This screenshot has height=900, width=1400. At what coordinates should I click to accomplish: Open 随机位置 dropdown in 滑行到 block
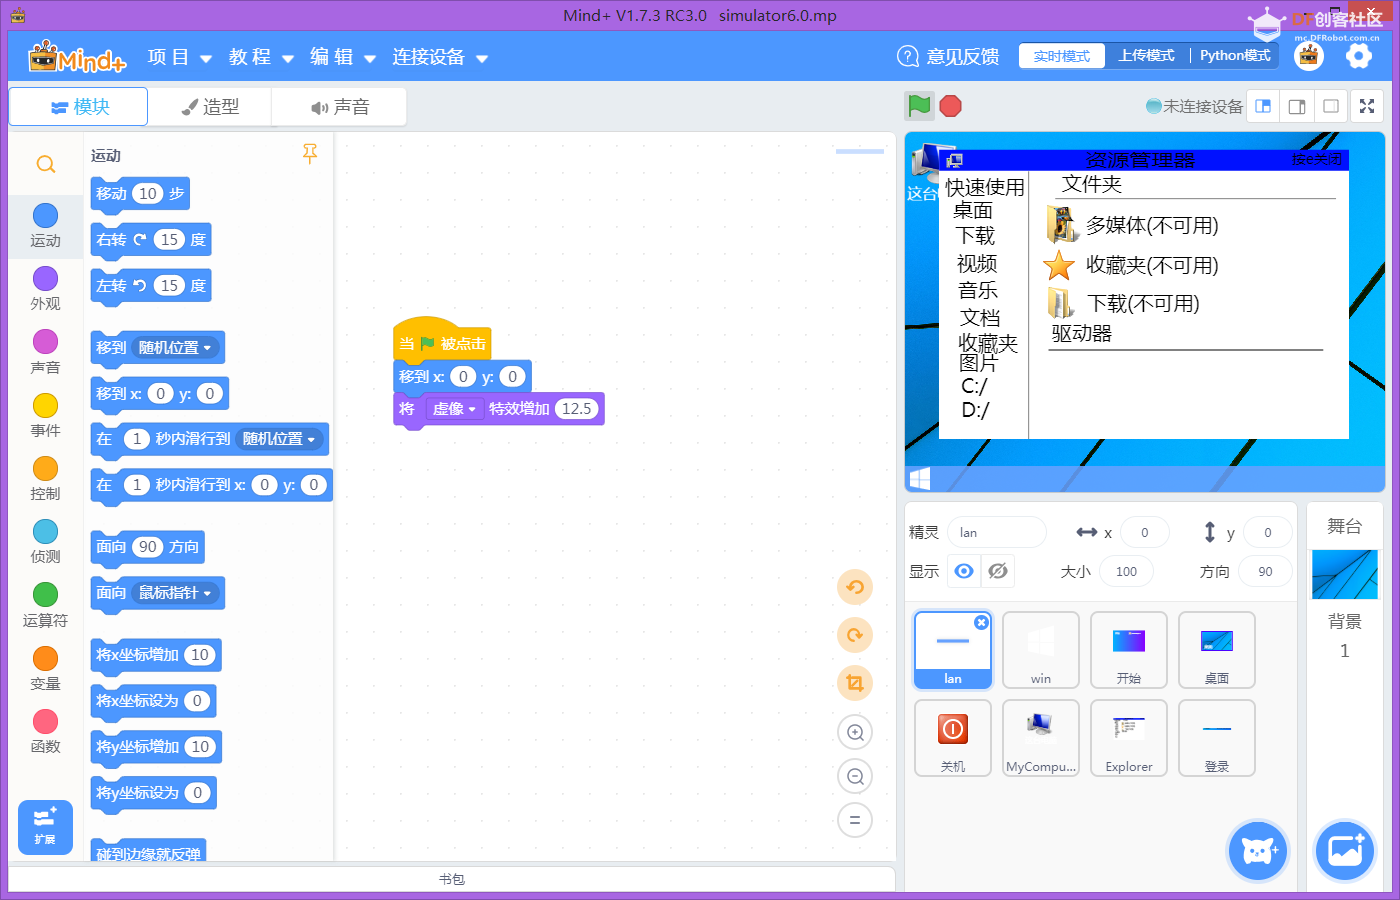[x=279, y=439]
